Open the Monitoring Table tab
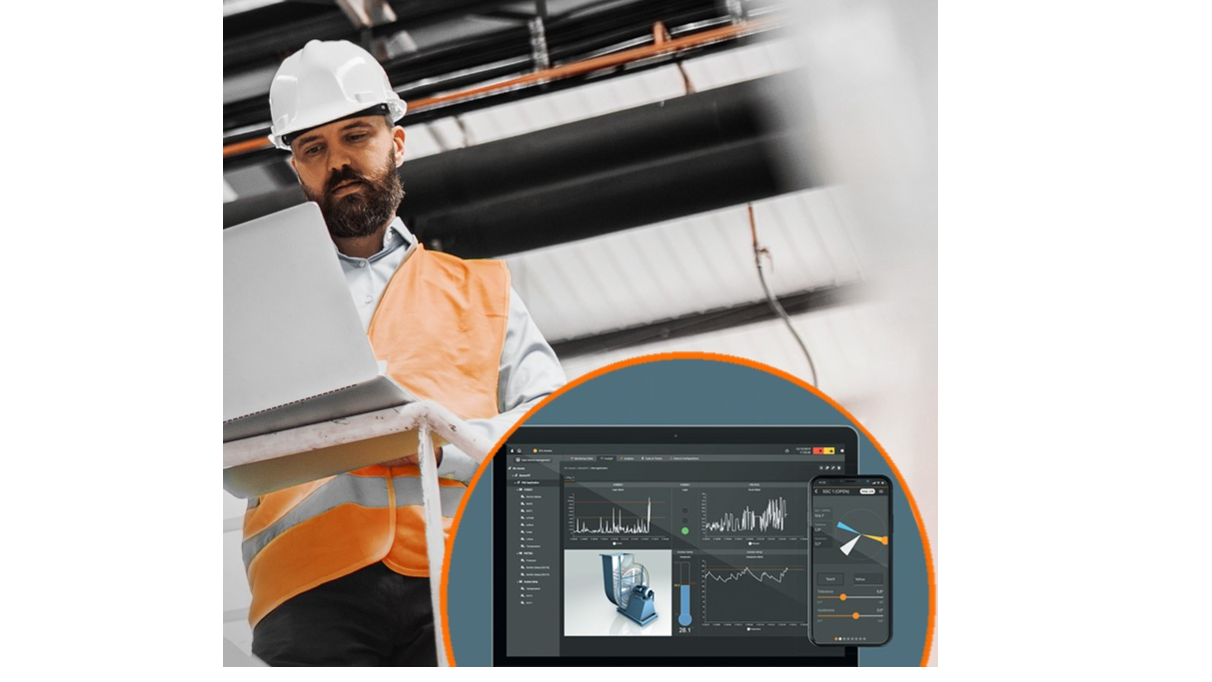Image resolution: width=1212 pixels, height=682 pixels. click(581, 458)
